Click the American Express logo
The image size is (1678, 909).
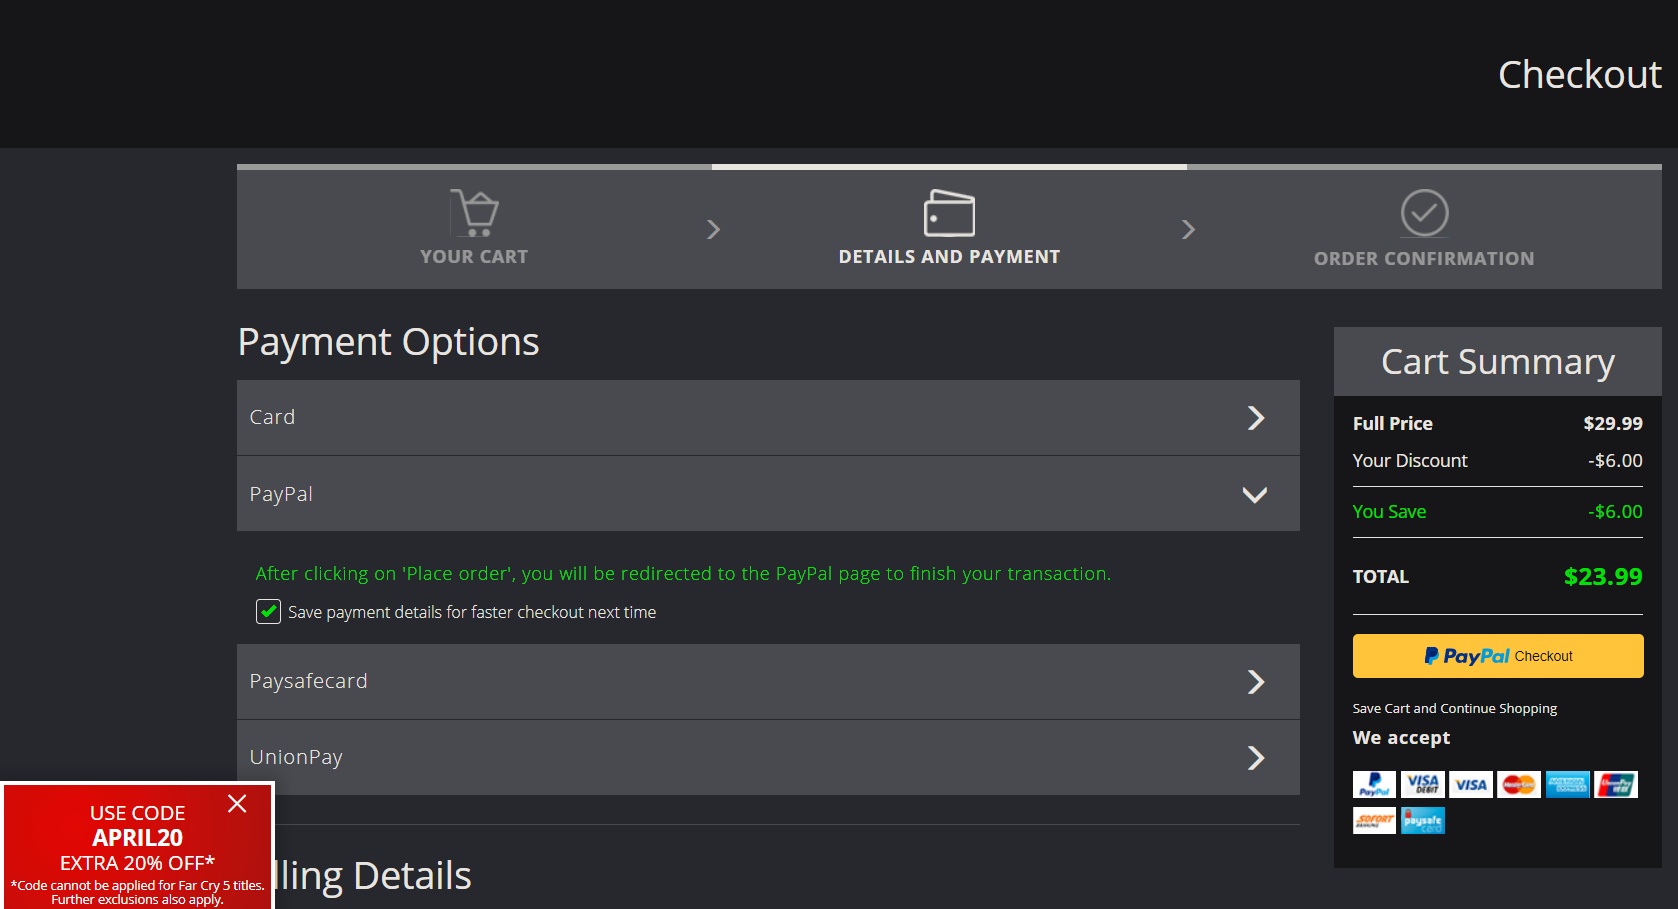click(x=1567, y=785)
